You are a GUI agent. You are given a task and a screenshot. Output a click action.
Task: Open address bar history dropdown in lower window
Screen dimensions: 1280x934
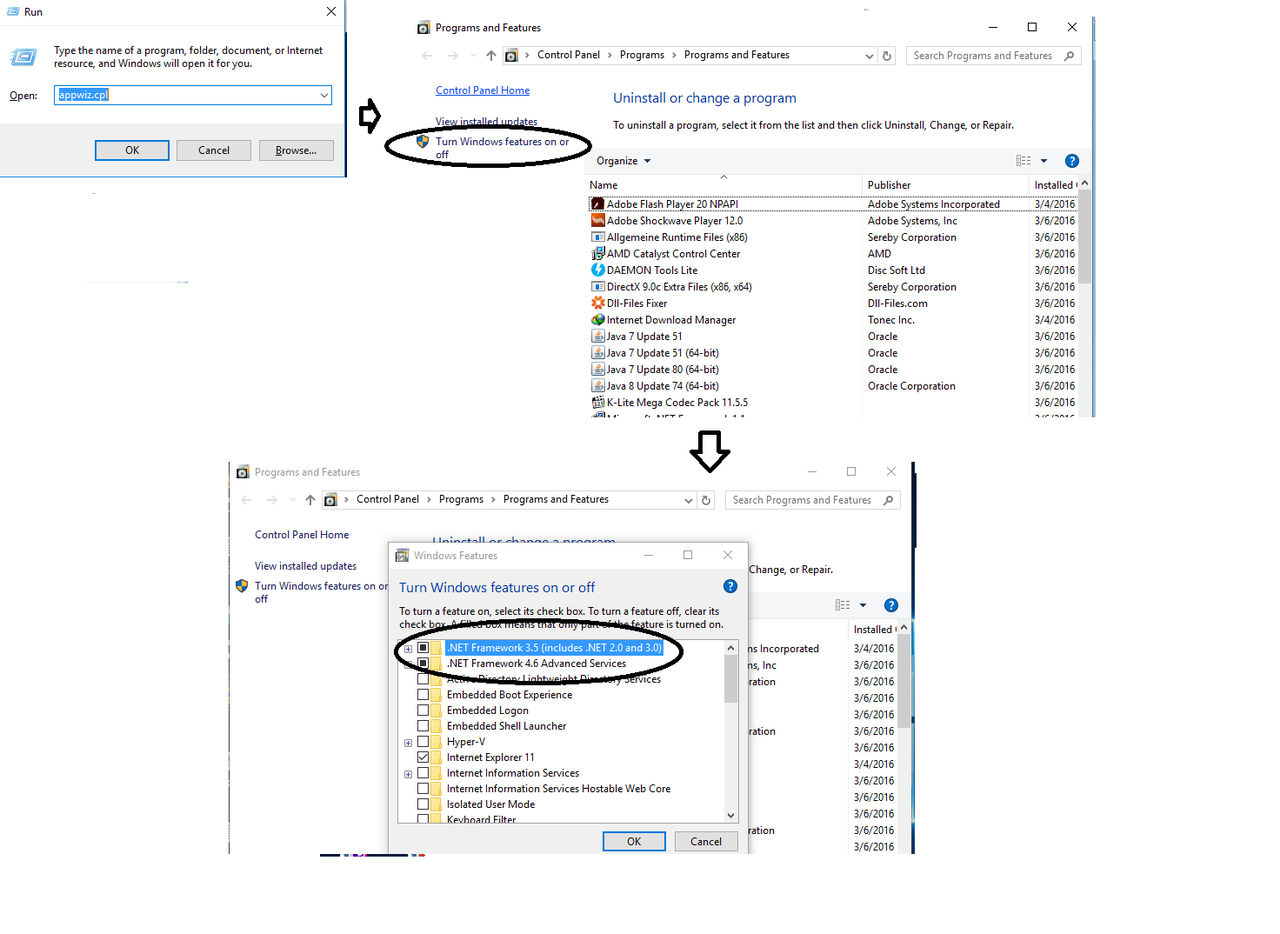point(688,500)
